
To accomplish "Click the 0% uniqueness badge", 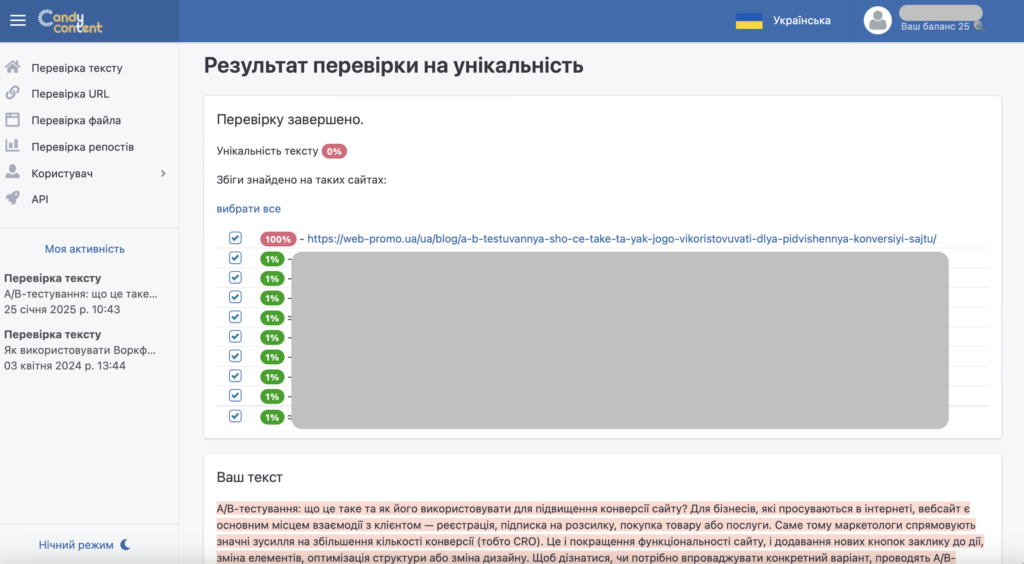I will [x=334, y=151].
